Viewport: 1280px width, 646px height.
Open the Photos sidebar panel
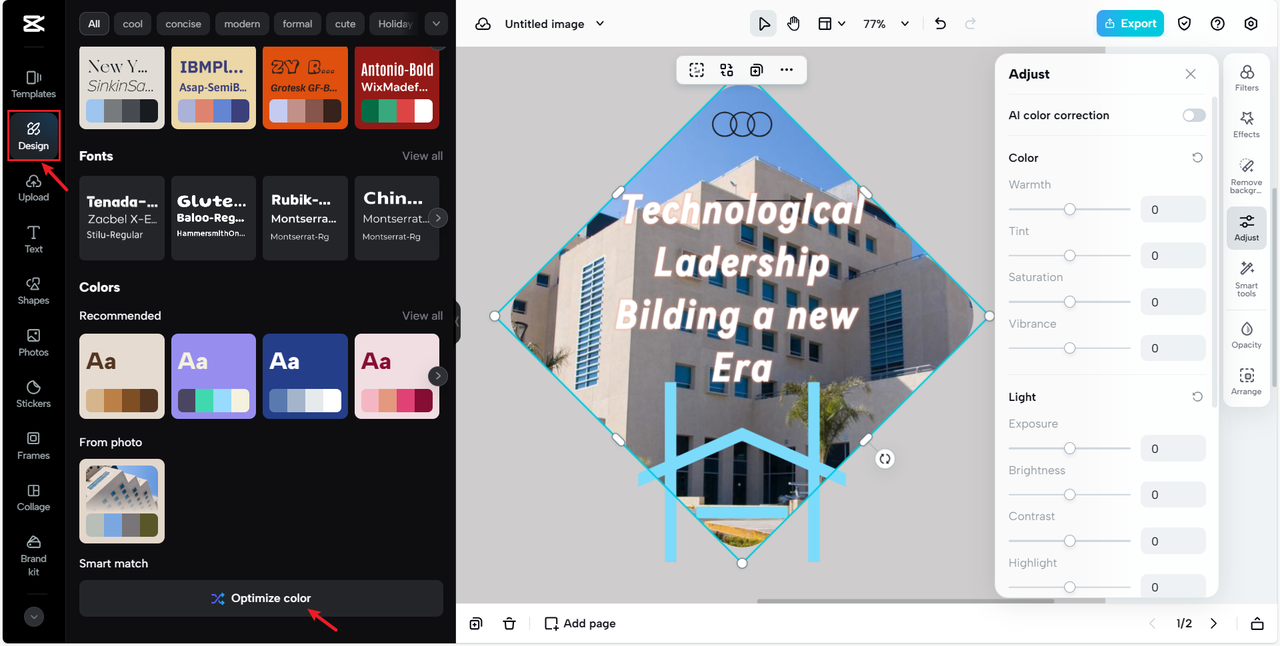tap(33, 343)
